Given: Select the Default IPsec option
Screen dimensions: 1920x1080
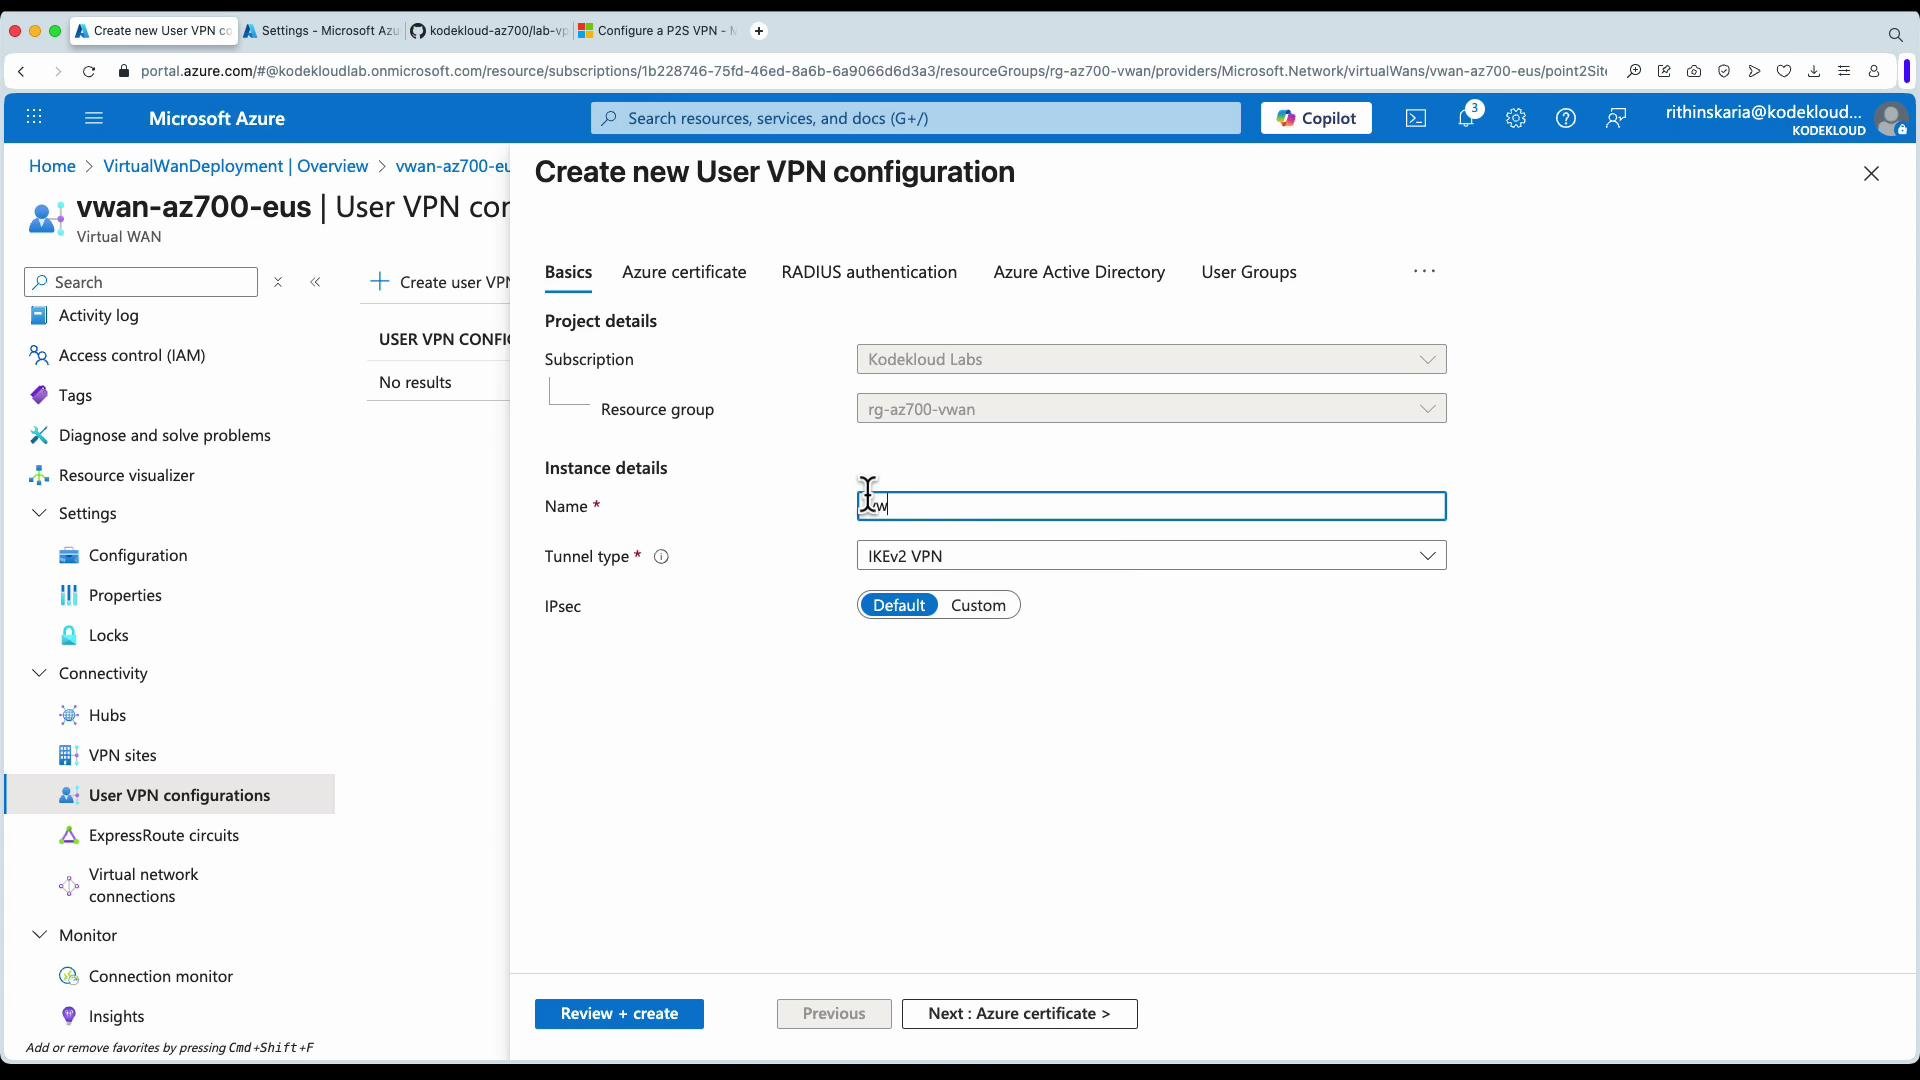Looking at the screenshot, I should pyautogui.click(x=899, y=605).
